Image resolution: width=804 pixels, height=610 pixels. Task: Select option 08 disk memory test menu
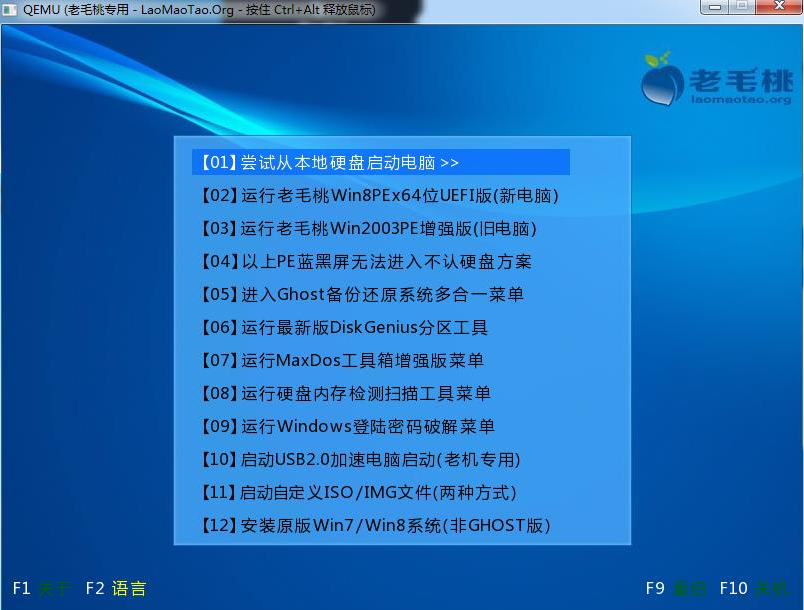(346, 393)
